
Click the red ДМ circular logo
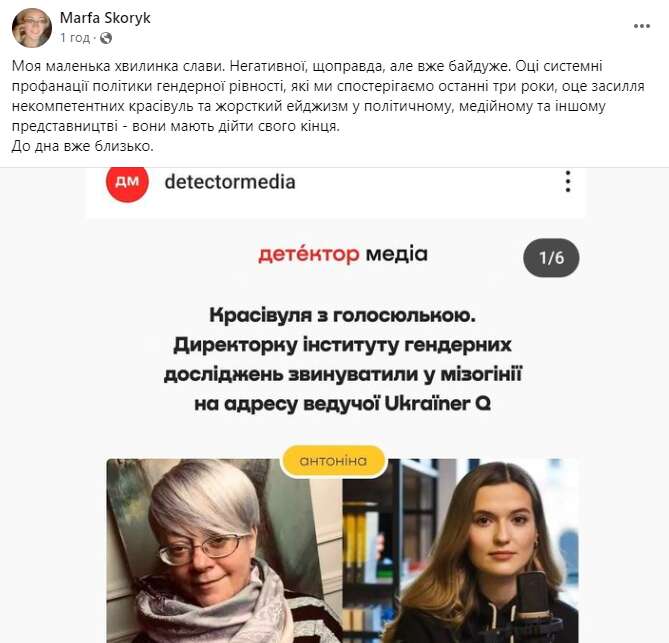(x=127, y=182)
